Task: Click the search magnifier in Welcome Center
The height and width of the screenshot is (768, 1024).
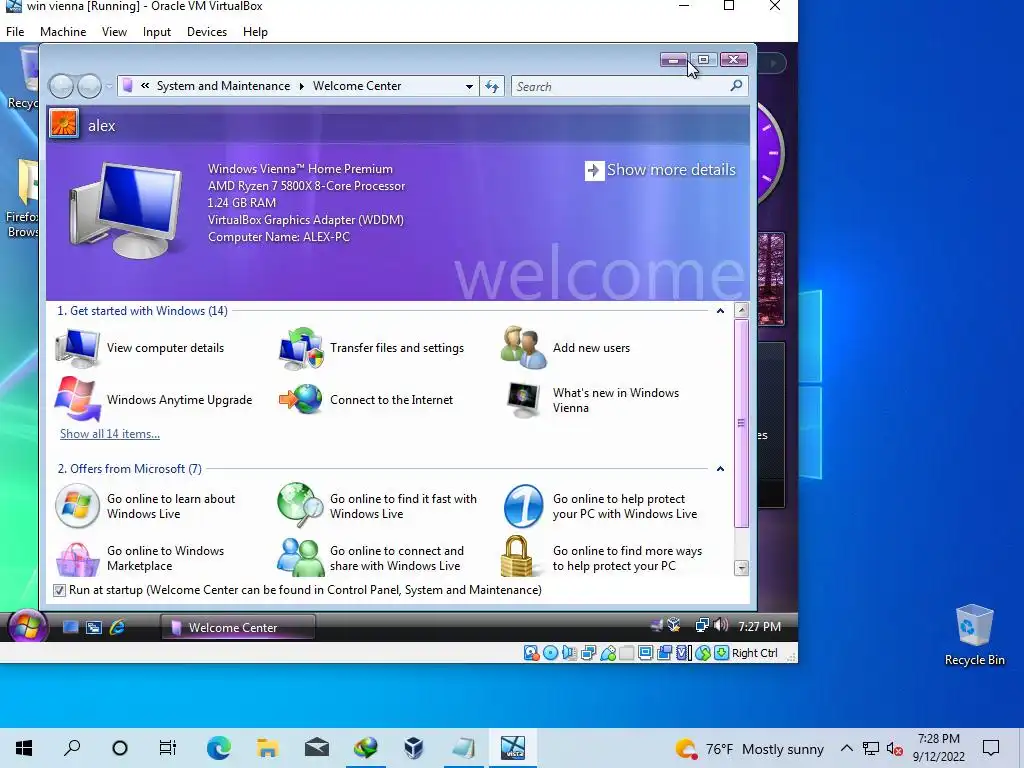Action: (736, 86)
